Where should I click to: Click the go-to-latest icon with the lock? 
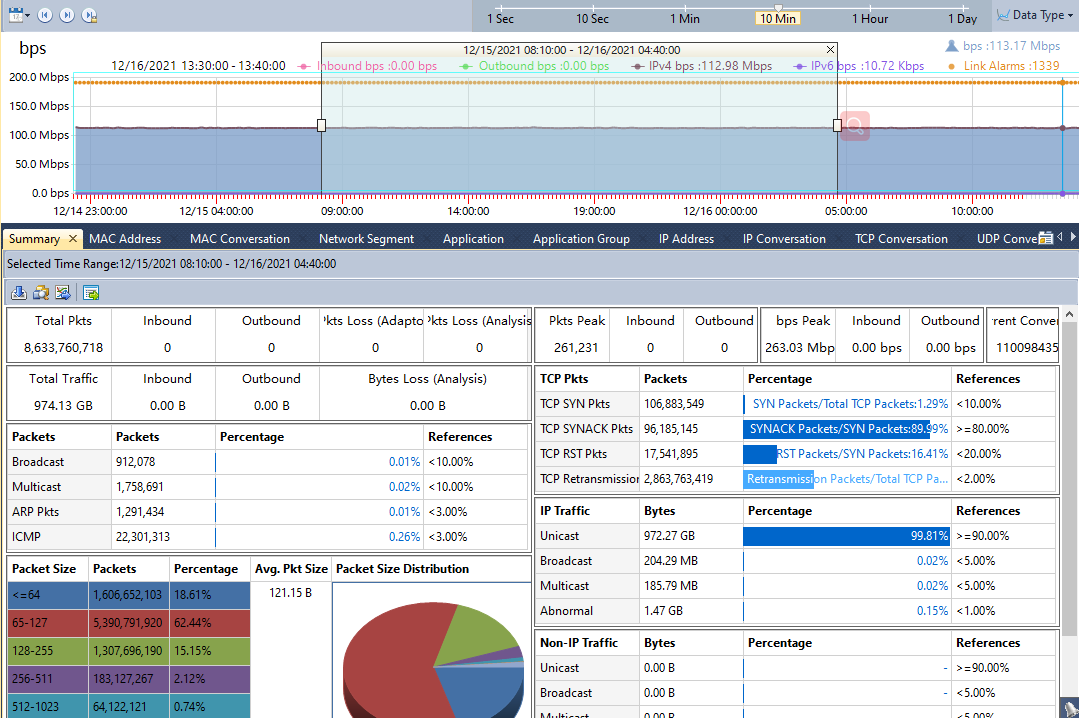(89, 15)
